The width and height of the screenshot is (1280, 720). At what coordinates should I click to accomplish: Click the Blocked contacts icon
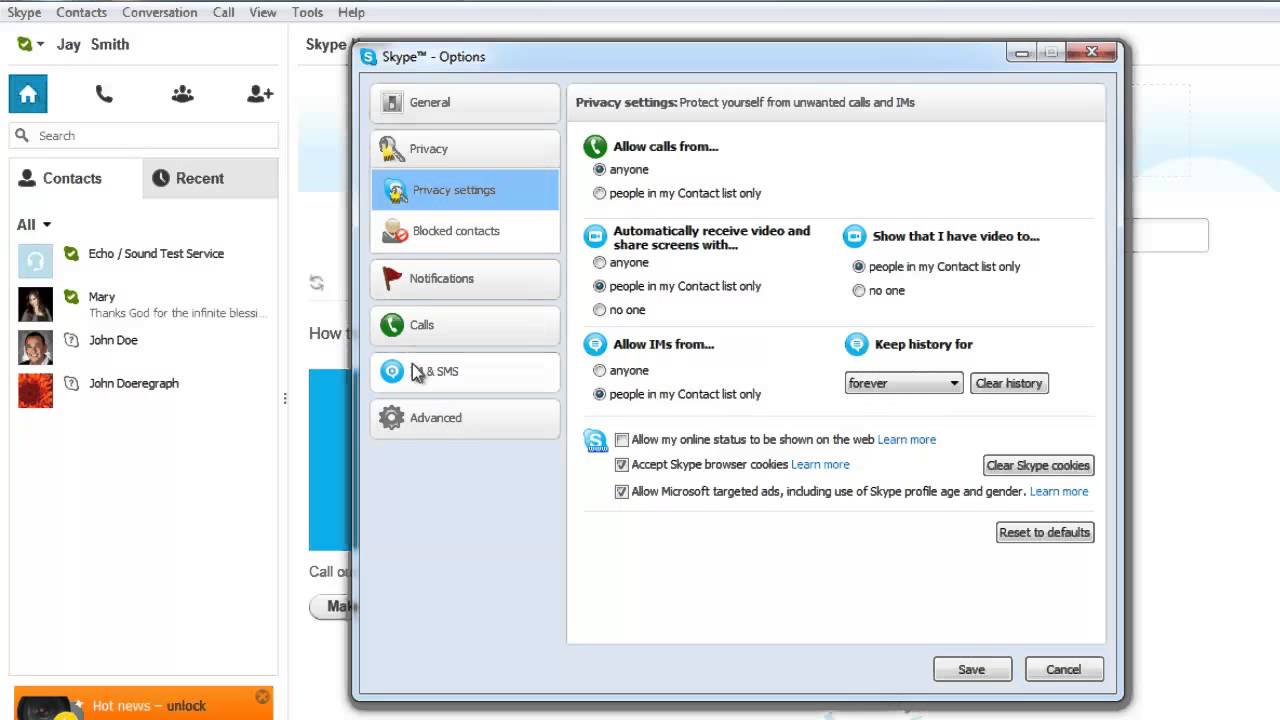pyautogui.click(x=395, y=231)
